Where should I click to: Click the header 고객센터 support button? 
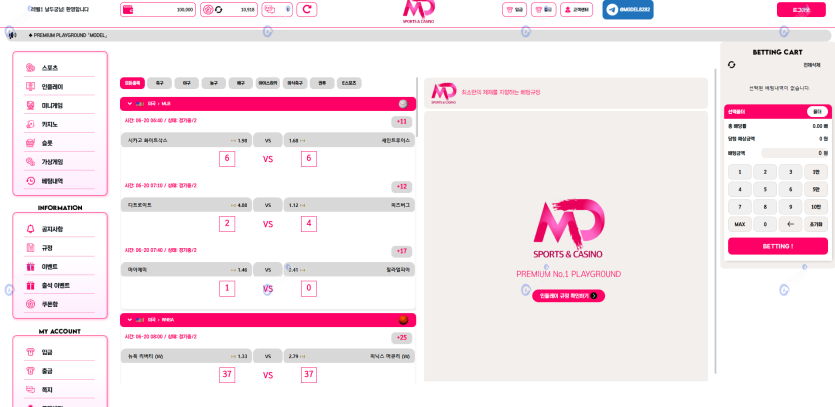(x=576, y=10)
